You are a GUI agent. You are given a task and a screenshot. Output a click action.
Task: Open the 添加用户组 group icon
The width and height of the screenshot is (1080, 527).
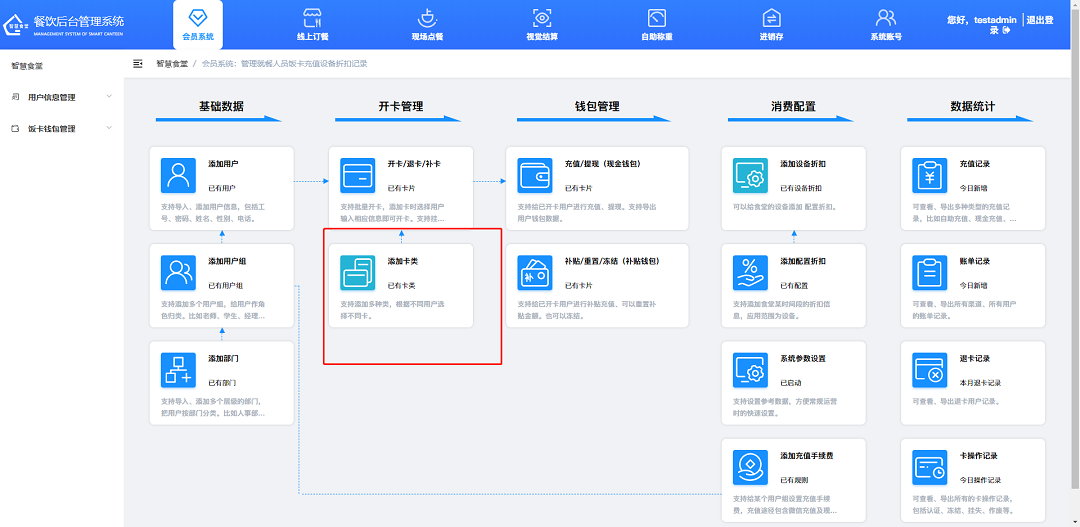tap(179, 272)
